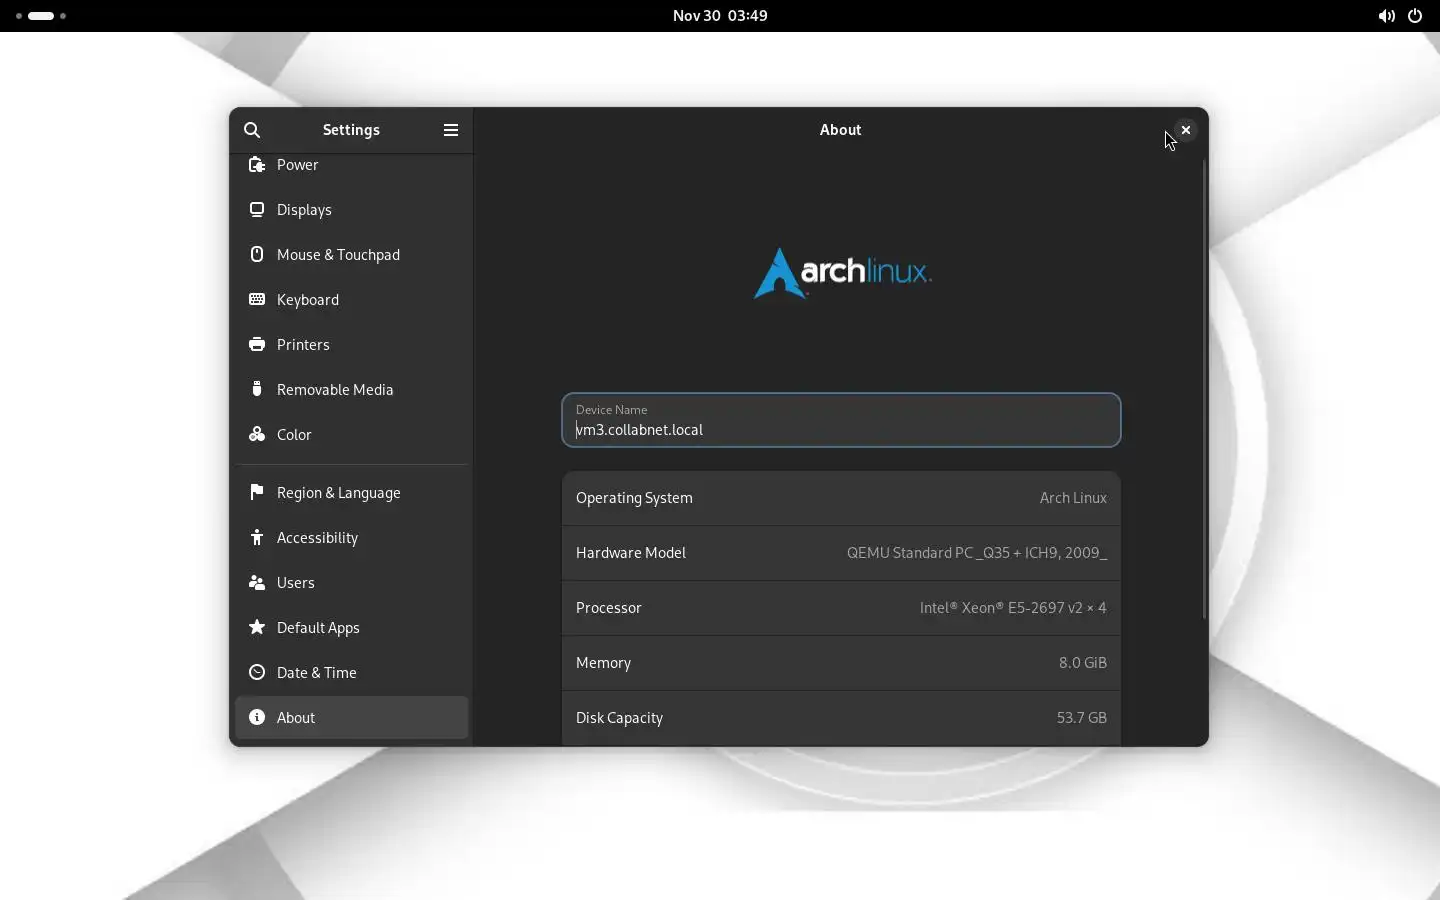
Task: Choose Removable Media panel
Action: [x=352, y=390]
